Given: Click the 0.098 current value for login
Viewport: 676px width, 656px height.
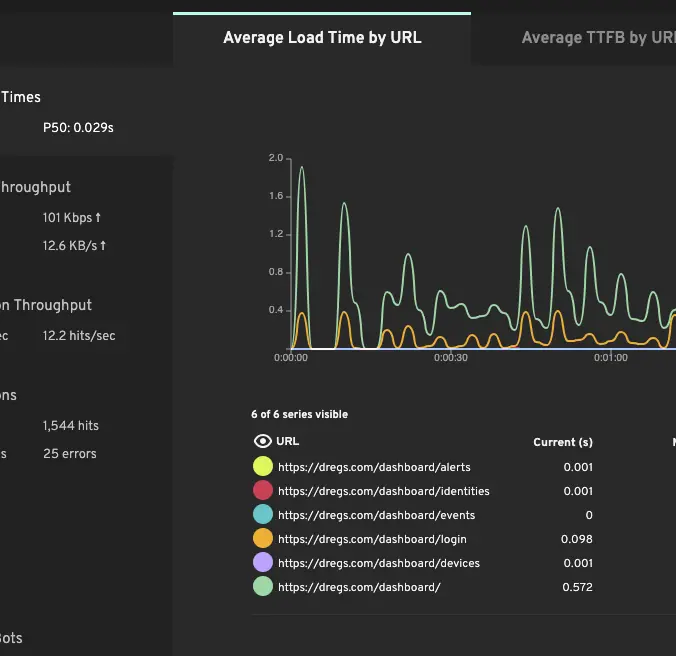Looking at the screenshot, I should click(576, 539).
